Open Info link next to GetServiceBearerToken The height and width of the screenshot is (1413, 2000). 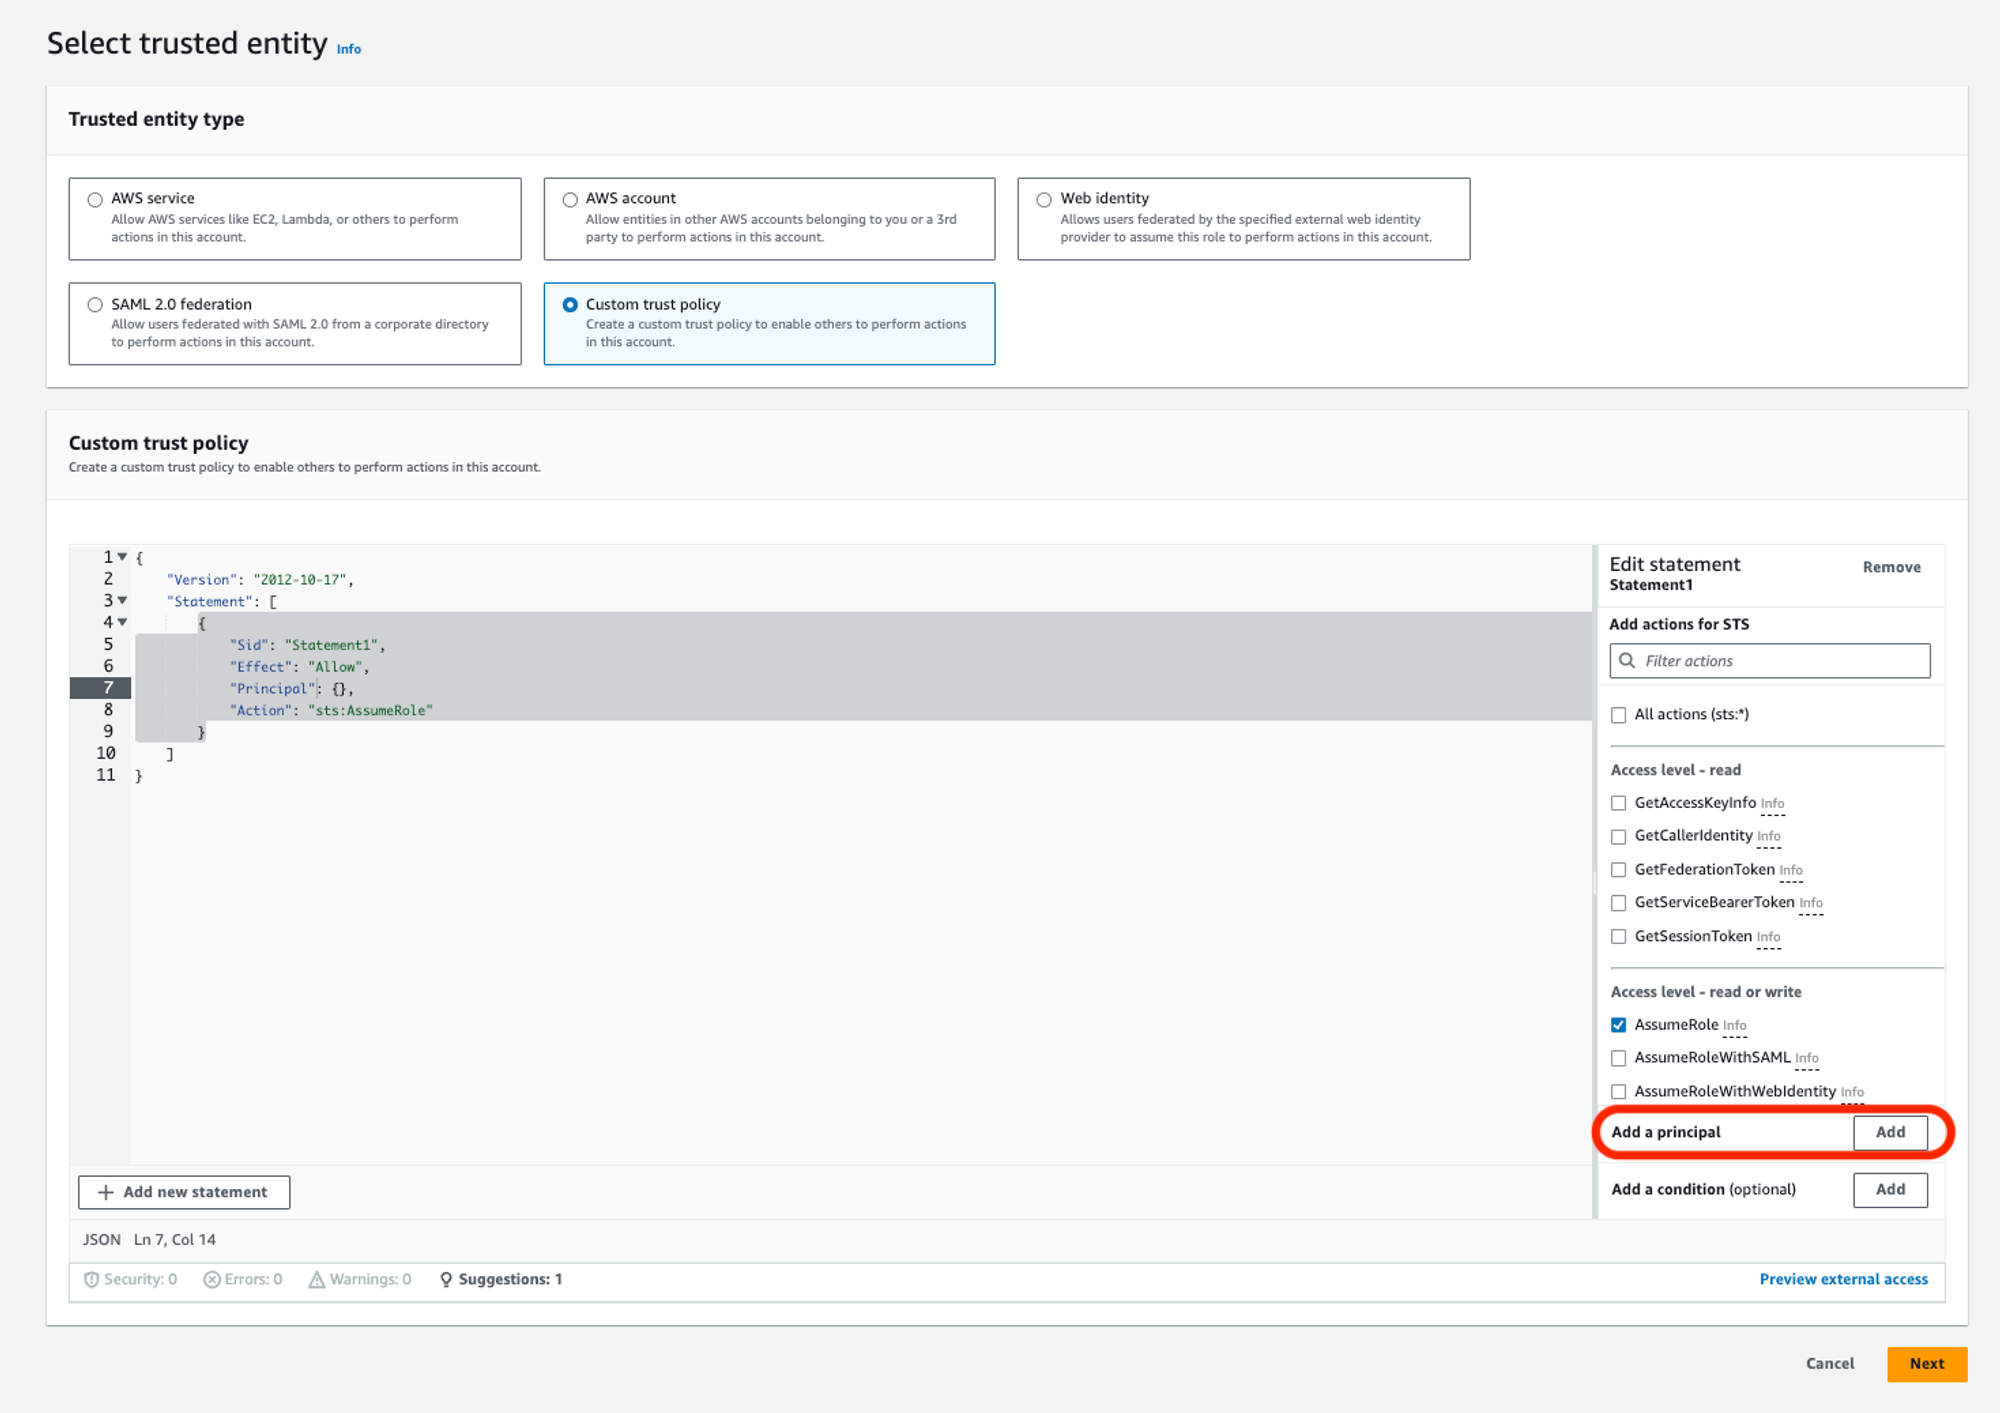[1811, 903]
